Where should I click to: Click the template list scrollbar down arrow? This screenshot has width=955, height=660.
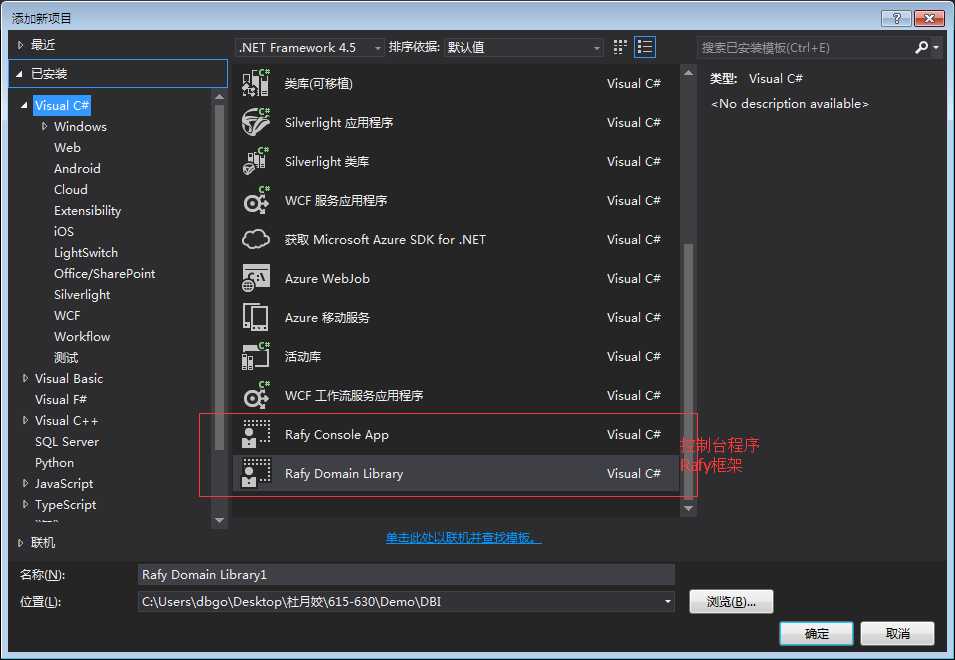(688, 508)
